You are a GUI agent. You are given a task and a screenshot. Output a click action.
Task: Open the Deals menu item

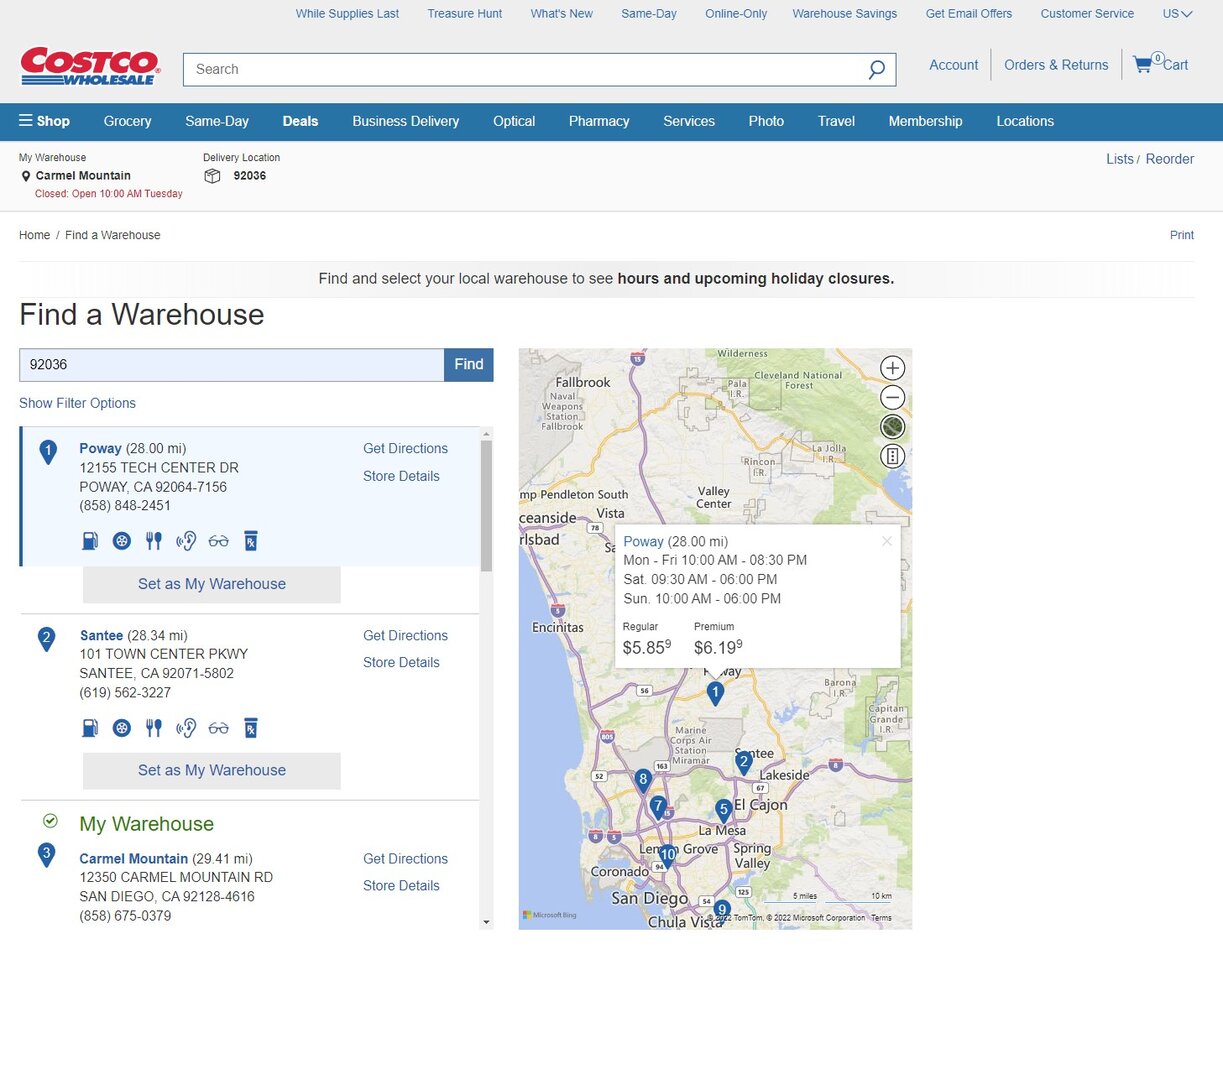click(300, 121)
